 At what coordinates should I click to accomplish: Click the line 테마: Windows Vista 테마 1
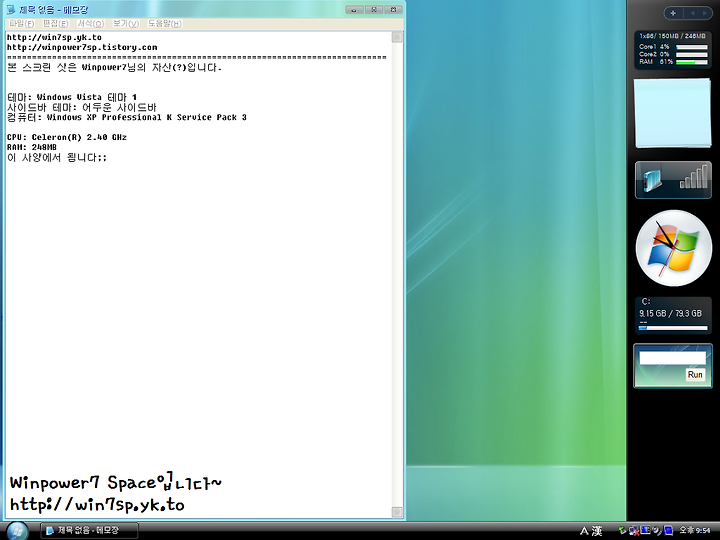pos(72,97)
